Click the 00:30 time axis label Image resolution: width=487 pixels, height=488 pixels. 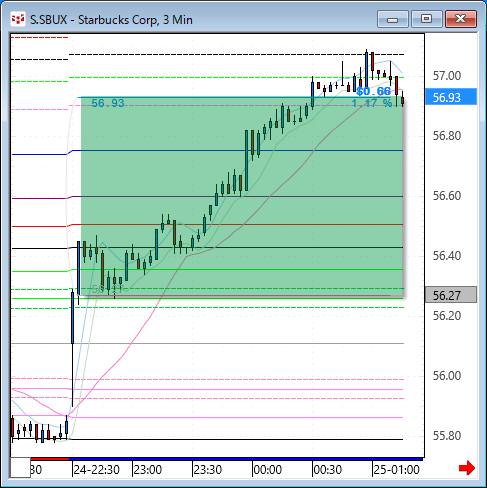coord(328,470)
